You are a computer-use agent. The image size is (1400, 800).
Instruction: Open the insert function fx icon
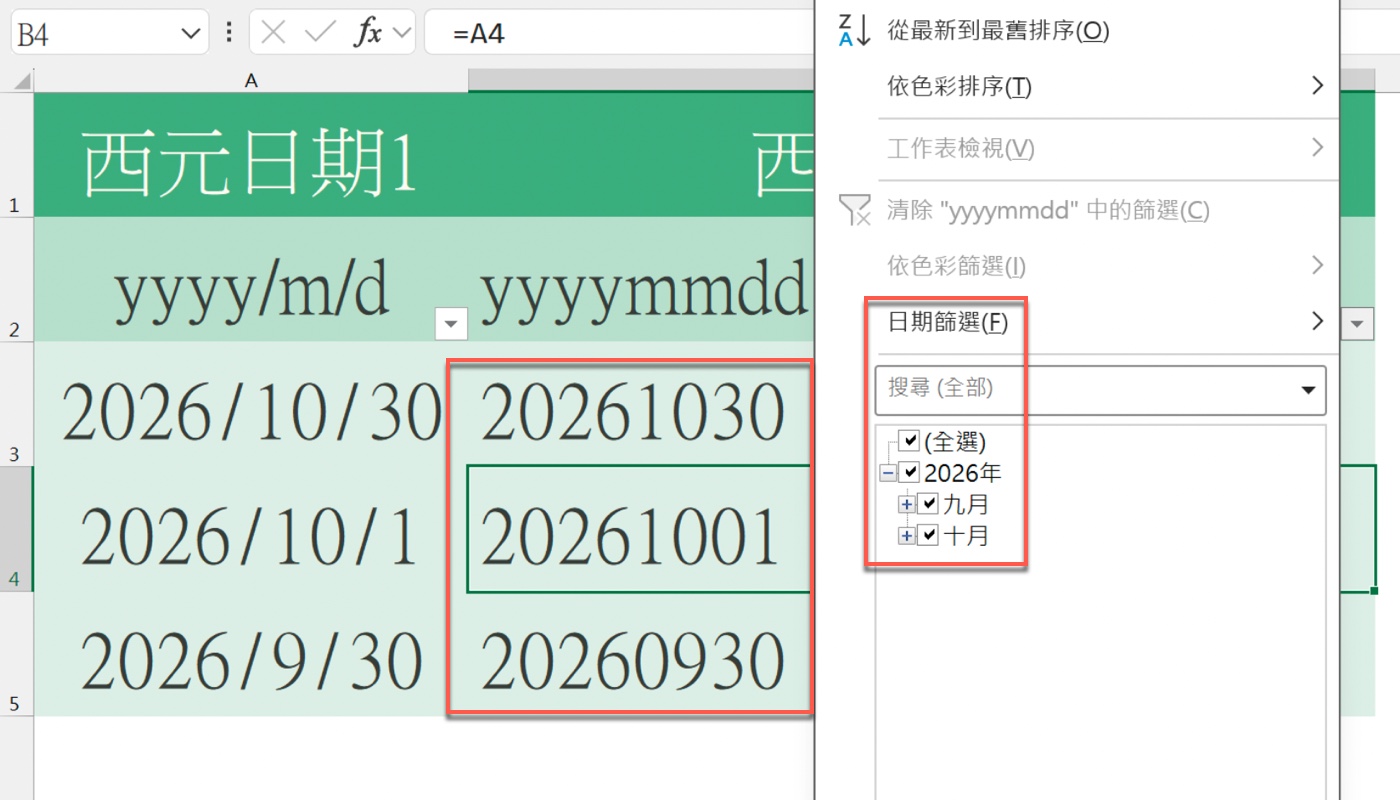pyautogui.click(x=369, y=33)
